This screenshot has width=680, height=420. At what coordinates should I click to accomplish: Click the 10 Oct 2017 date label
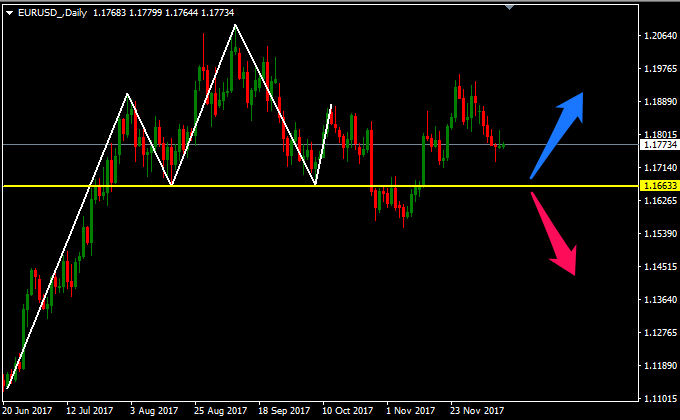pos(347,410)
